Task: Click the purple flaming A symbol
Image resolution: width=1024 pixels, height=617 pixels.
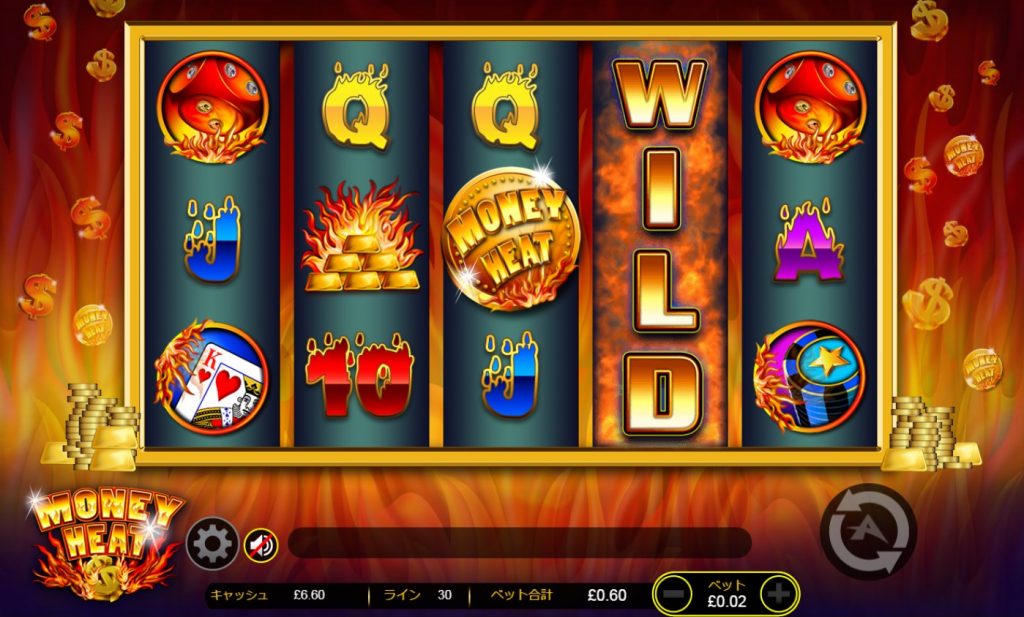Action: click(810, 241)
